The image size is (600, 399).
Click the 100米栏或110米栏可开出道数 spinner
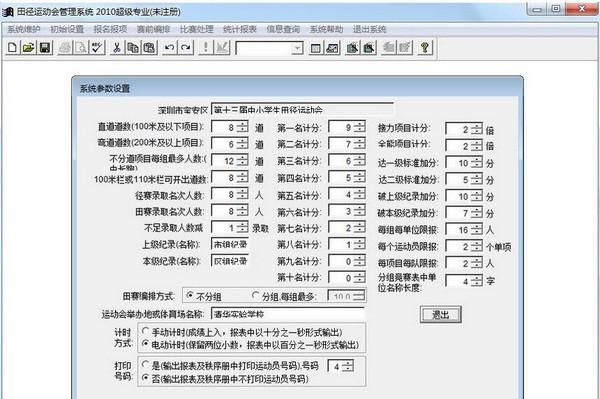tap(242, 178)
